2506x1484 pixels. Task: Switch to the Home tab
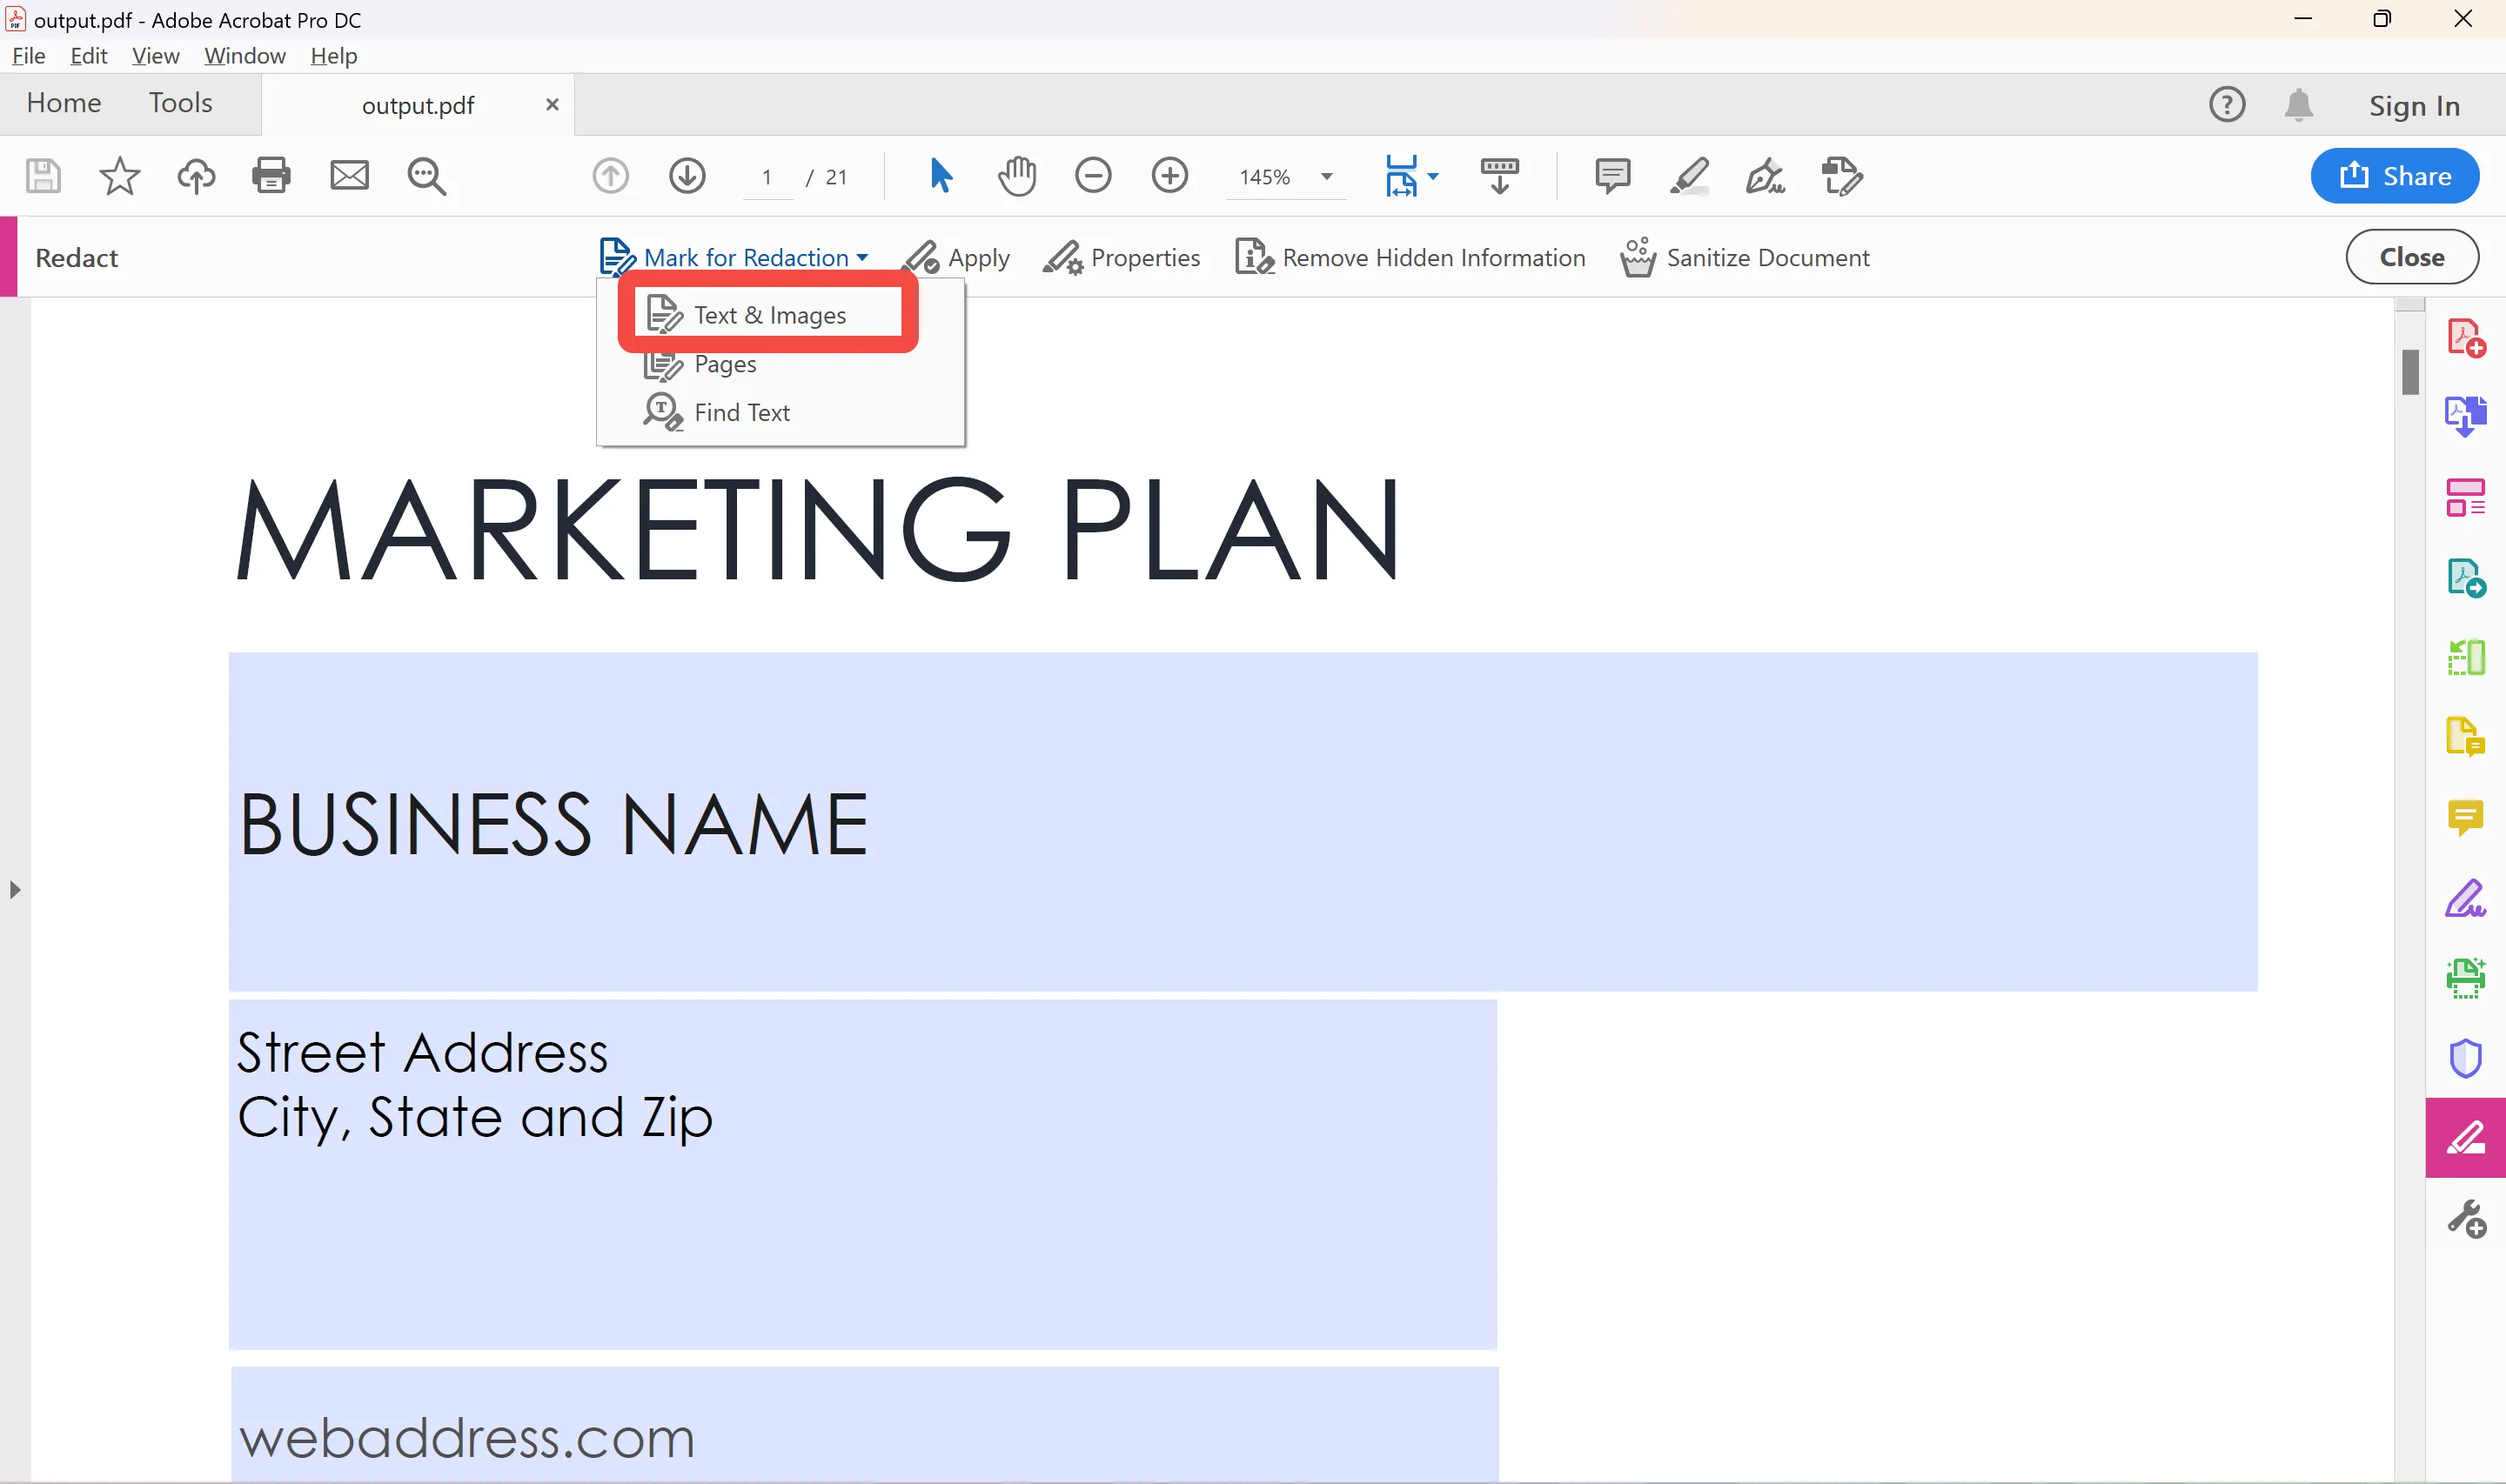tap(64, 103)
